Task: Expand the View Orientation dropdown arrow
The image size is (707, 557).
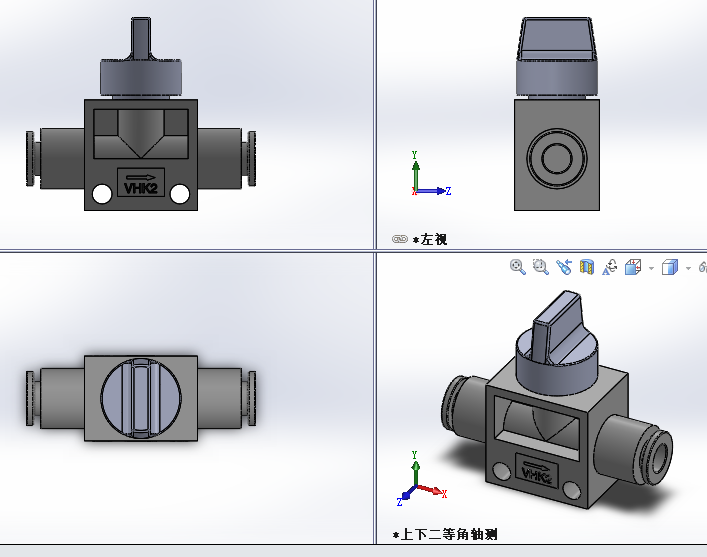Action: tap(651, 268)
